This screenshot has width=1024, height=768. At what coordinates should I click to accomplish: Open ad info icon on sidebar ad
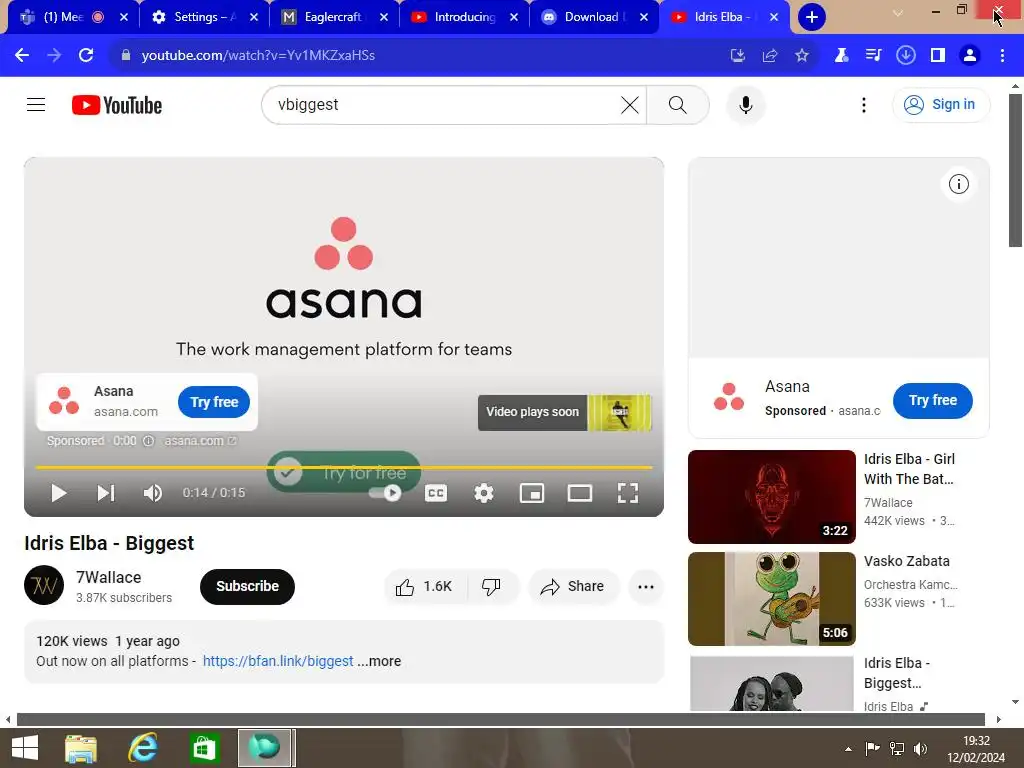tap(959, 184)
